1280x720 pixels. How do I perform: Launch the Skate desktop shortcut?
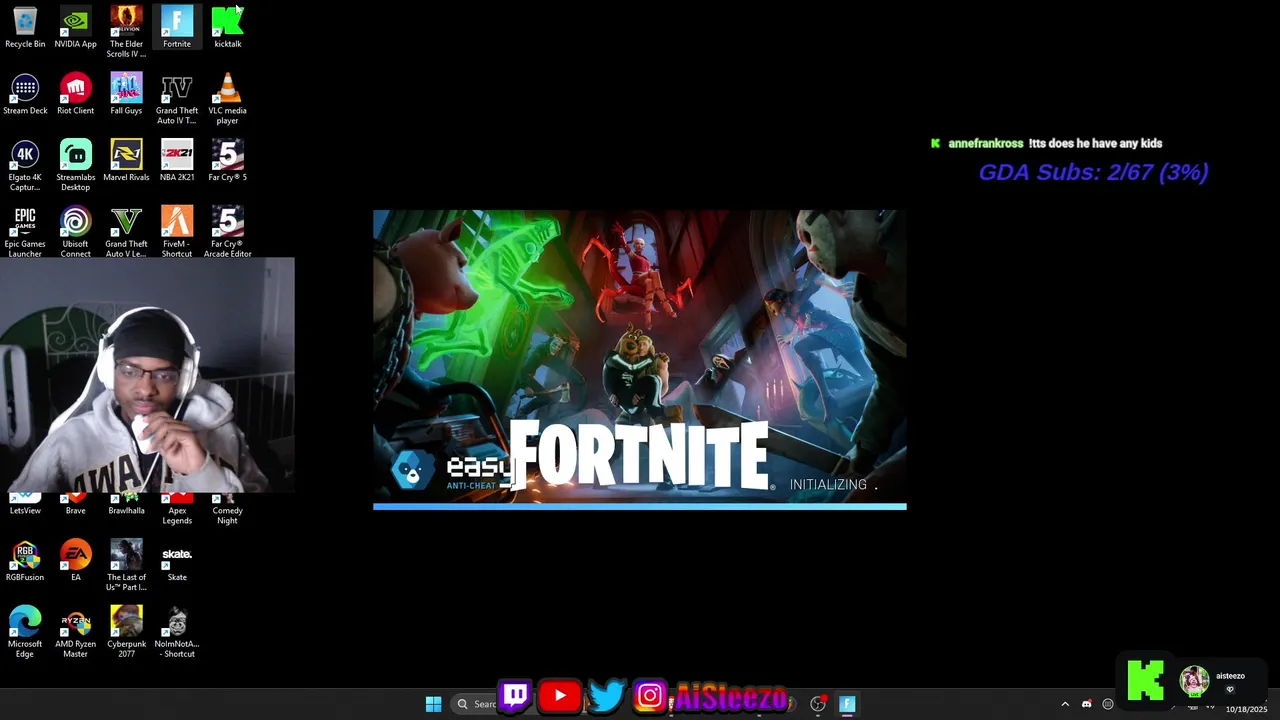pyautogui.click(x=177, y=560)
